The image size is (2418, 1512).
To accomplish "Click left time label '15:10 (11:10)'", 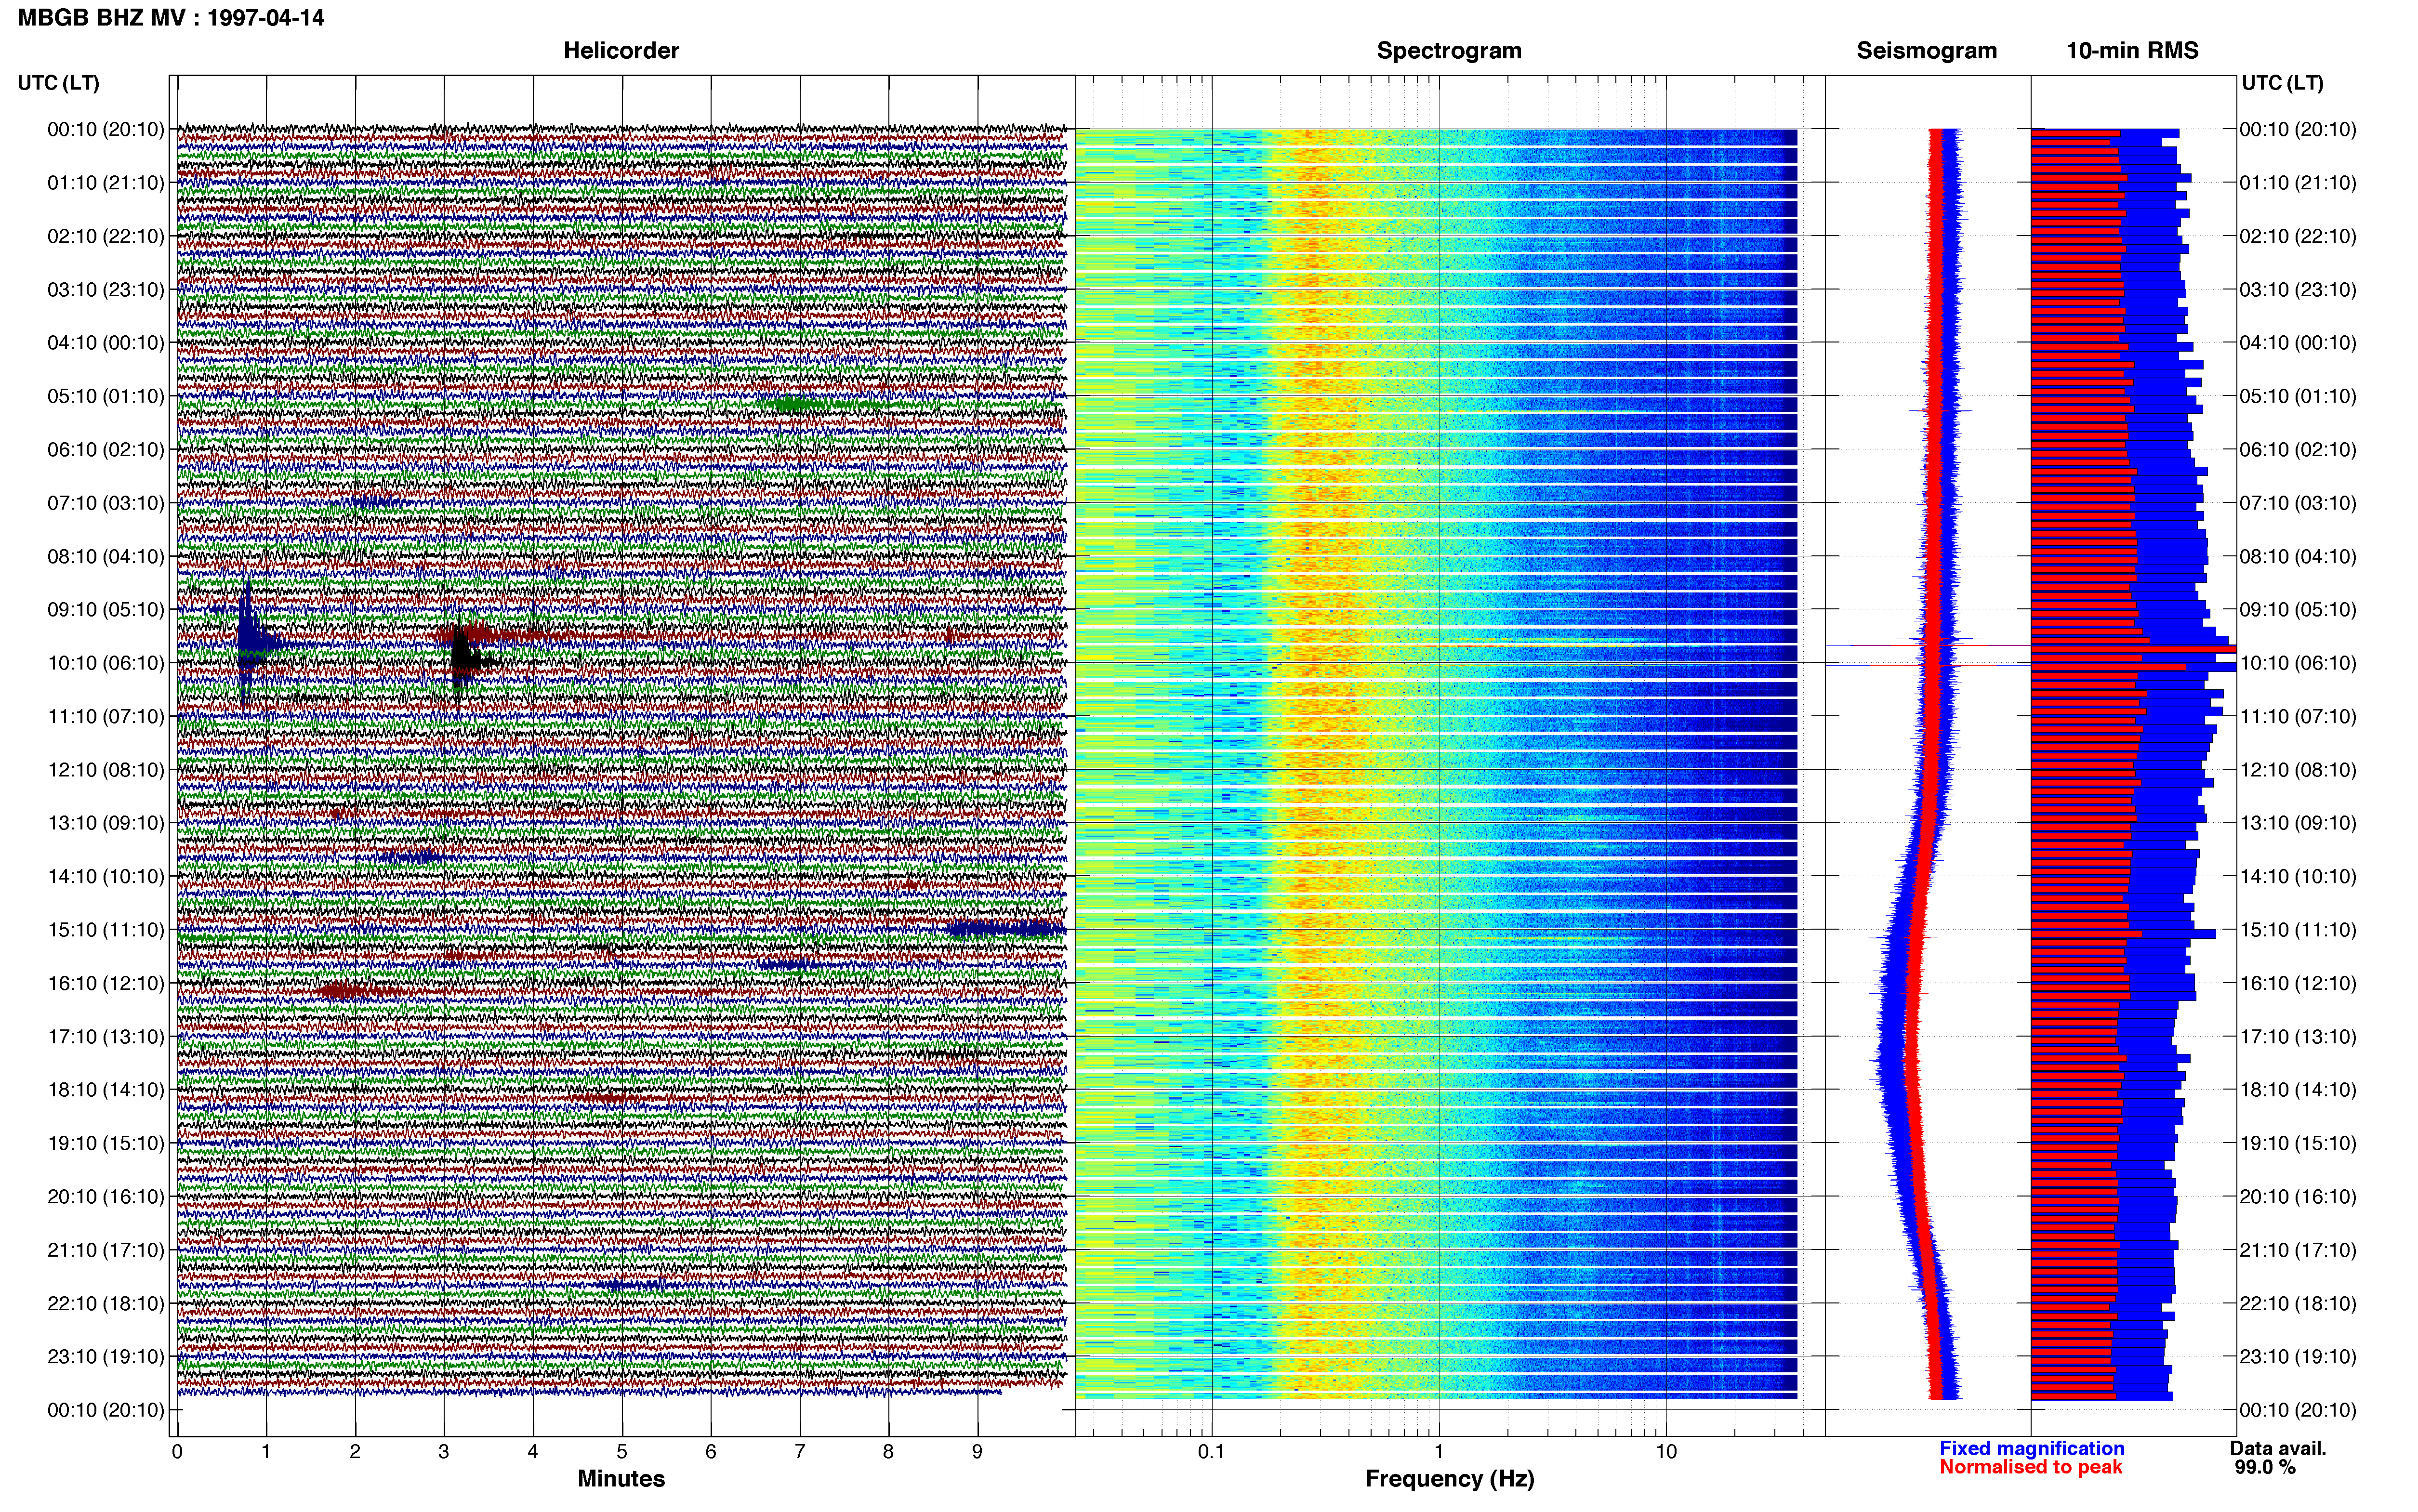I will pos(106,930).
